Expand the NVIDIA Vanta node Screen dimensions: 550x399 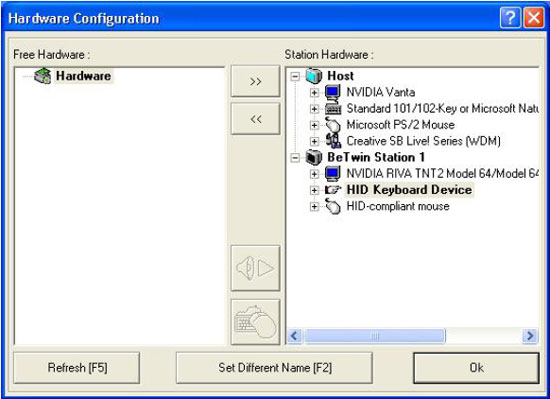click(314, 93)
